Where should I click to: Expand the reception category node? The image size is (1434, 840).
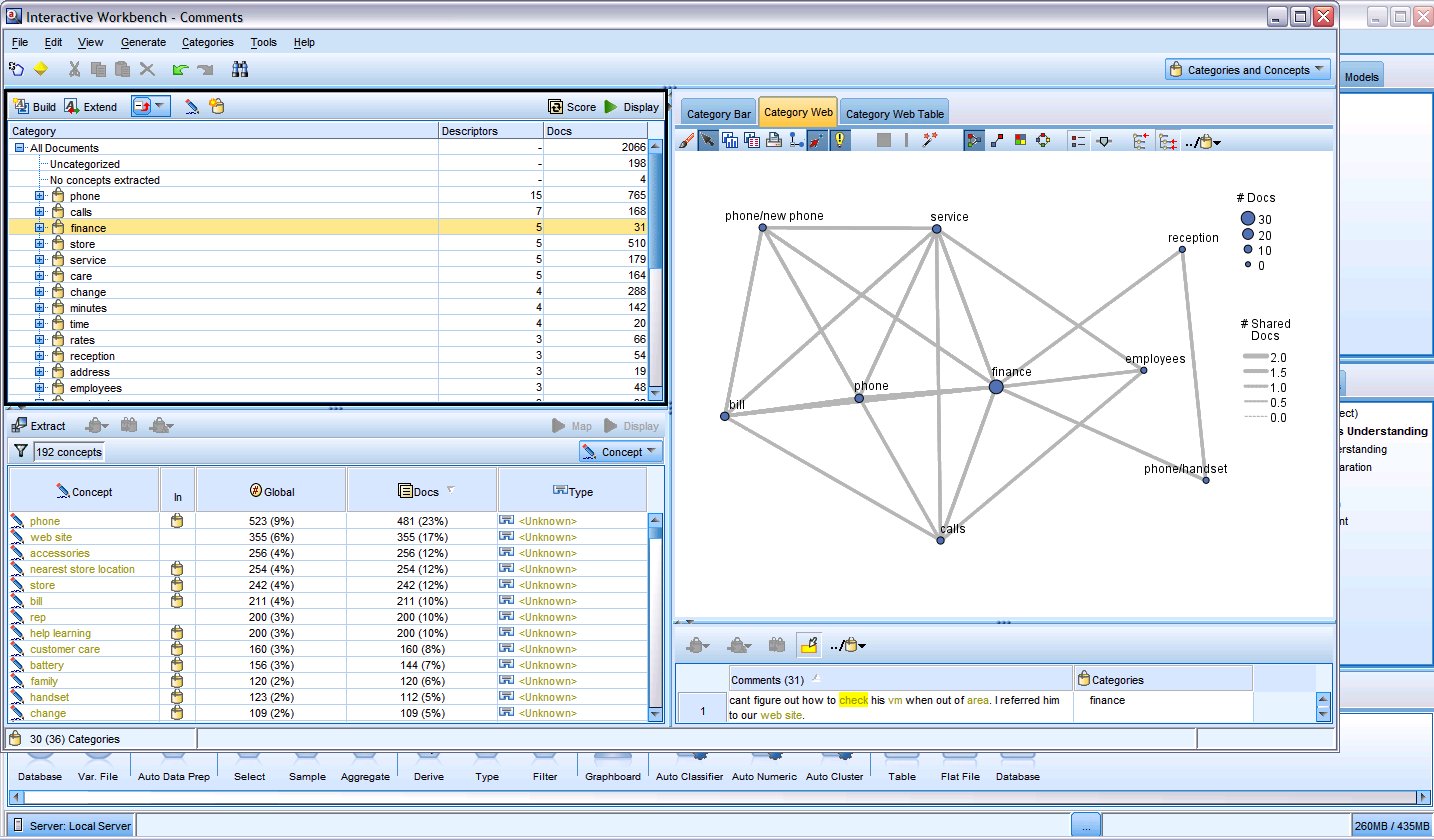point(40,356)
